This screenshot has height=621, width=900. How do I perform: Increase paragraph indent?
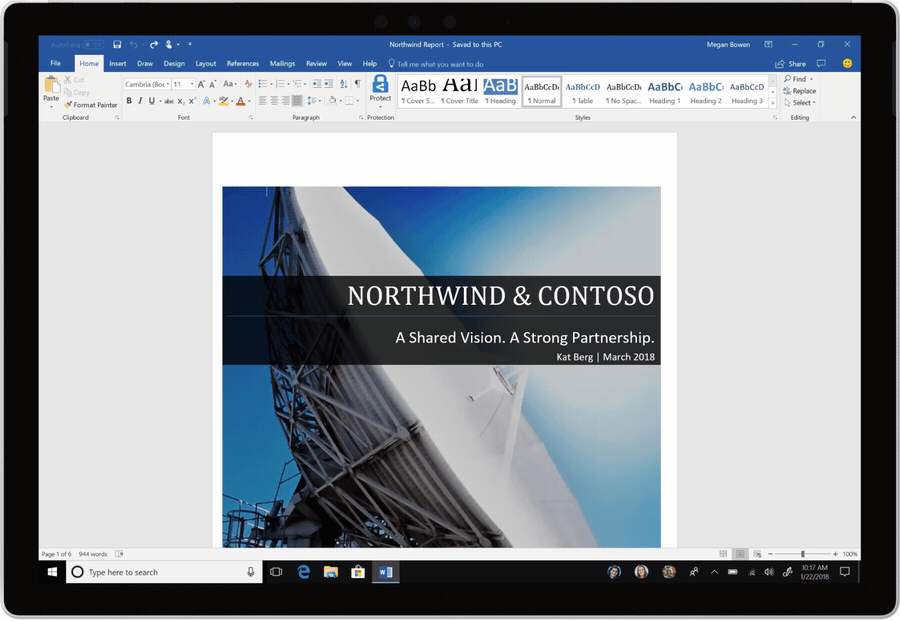pyautogui.click(x=328, y=84)
